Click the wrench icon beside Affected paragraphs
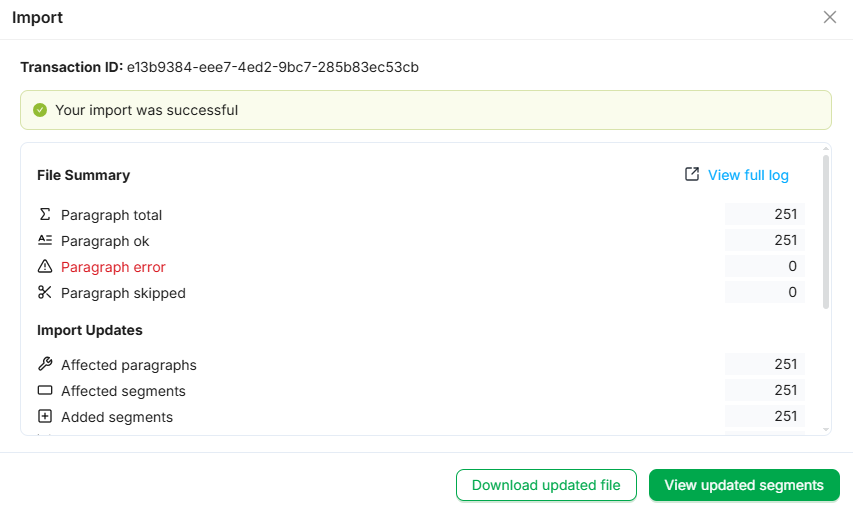Image resolution: width=853 pixels, height=515 pixels. [x=44, y=364]
